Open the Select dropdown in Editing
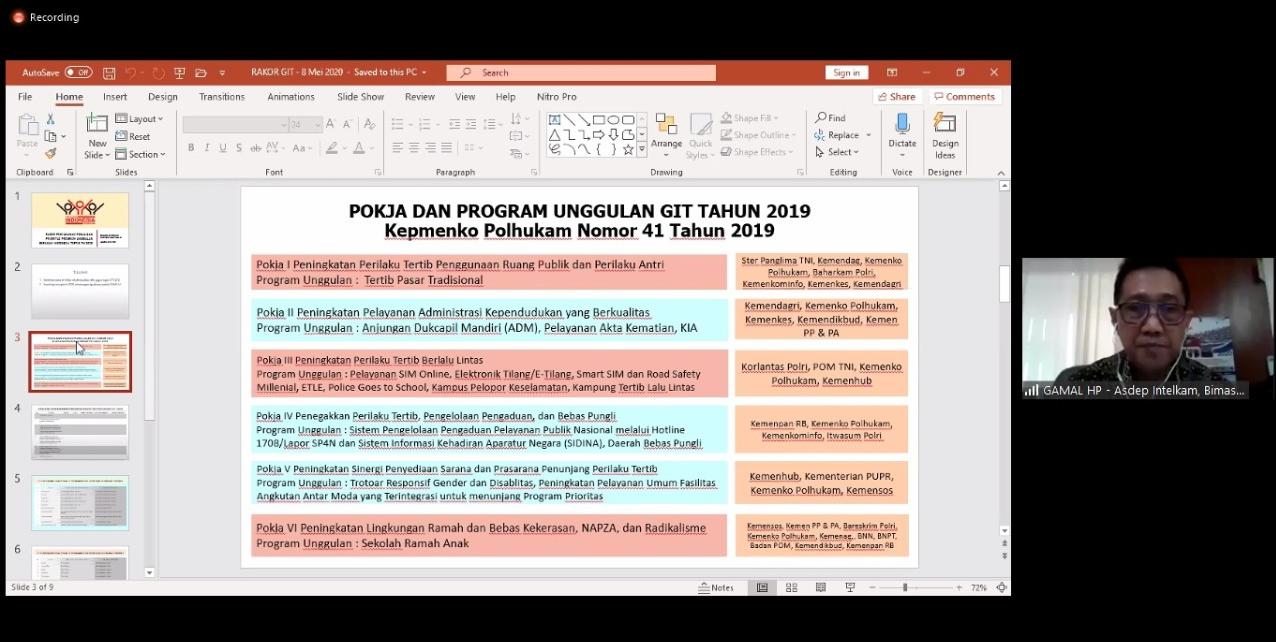Image resolution: width=1276 pixels, height=642 pixels. (838, 152)
